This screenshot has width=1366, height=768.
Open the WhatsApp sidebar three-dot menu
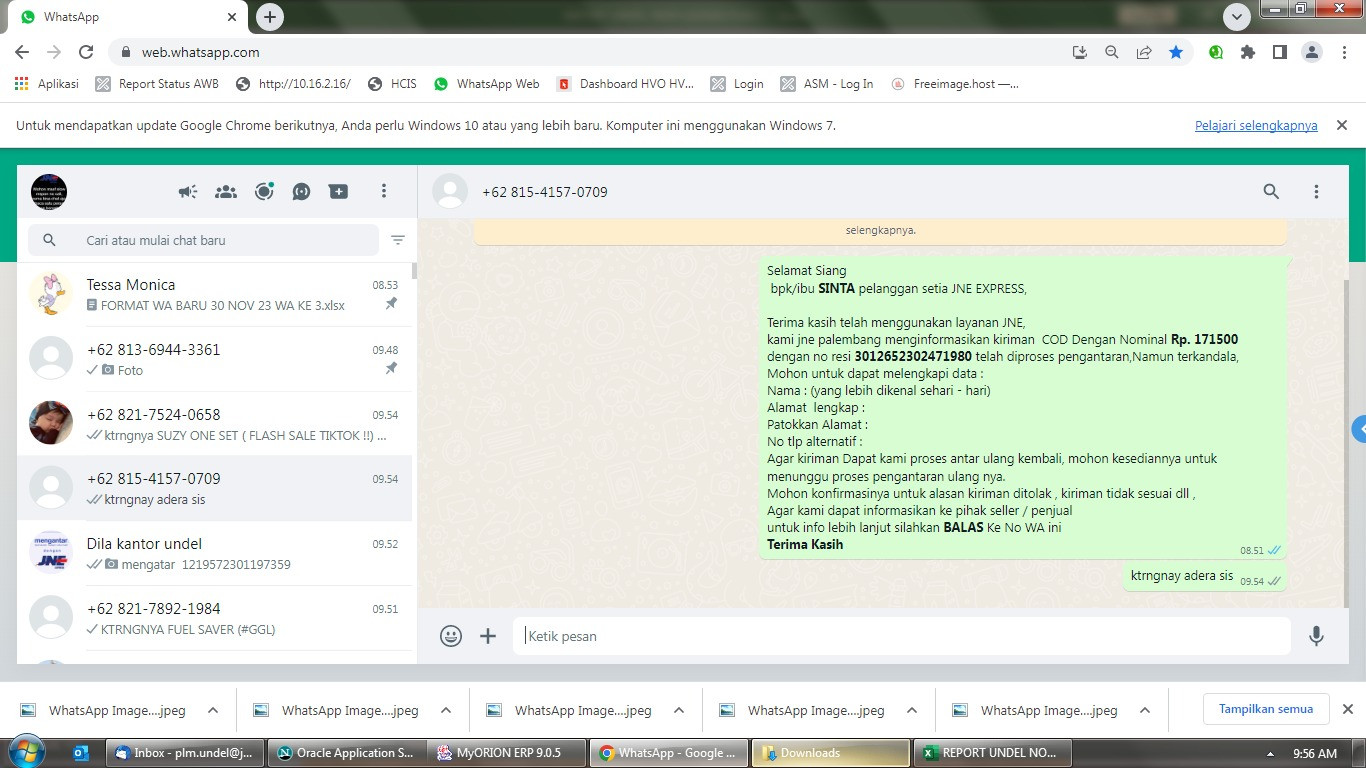pyautogui.click(x=384, y=191)
